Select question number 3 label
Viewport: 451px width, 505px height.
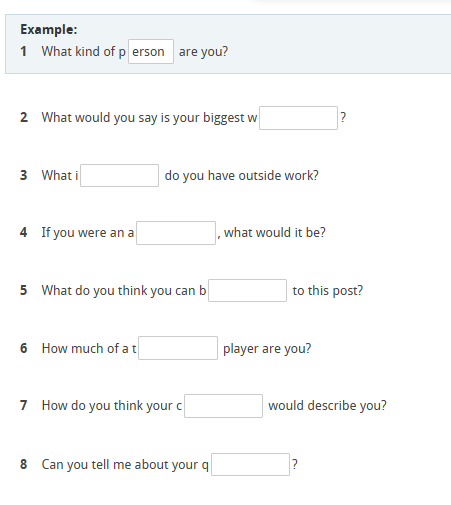[x=24, y=175]
